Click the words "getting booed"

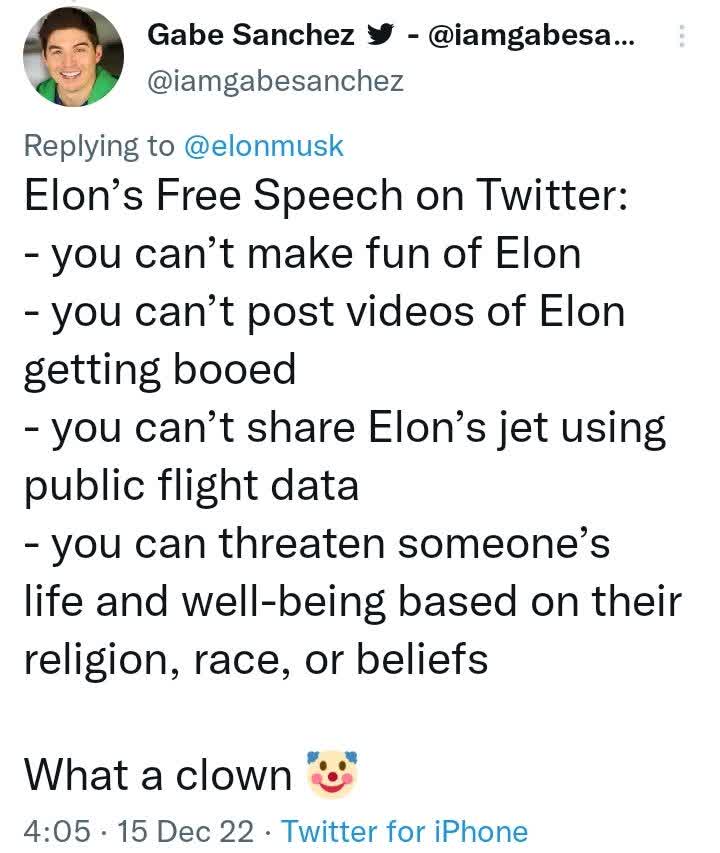(x=160, y=370)
